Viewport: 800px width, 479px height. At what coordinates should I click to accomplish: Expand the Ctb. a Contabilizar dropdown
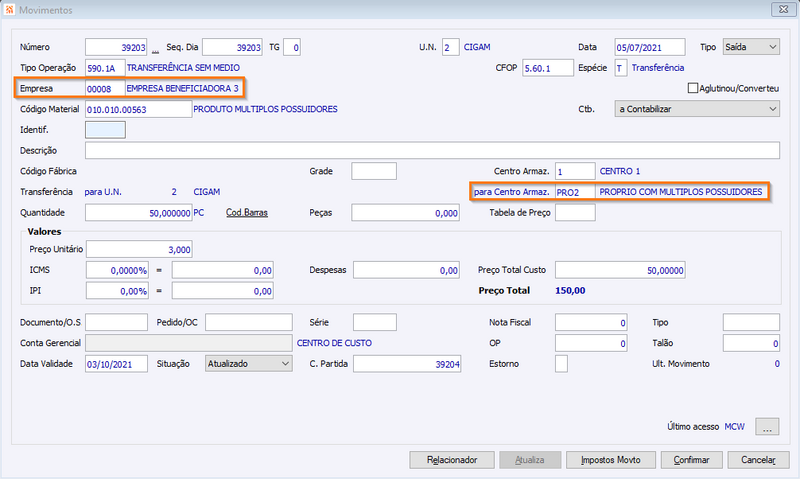[697, 109]
